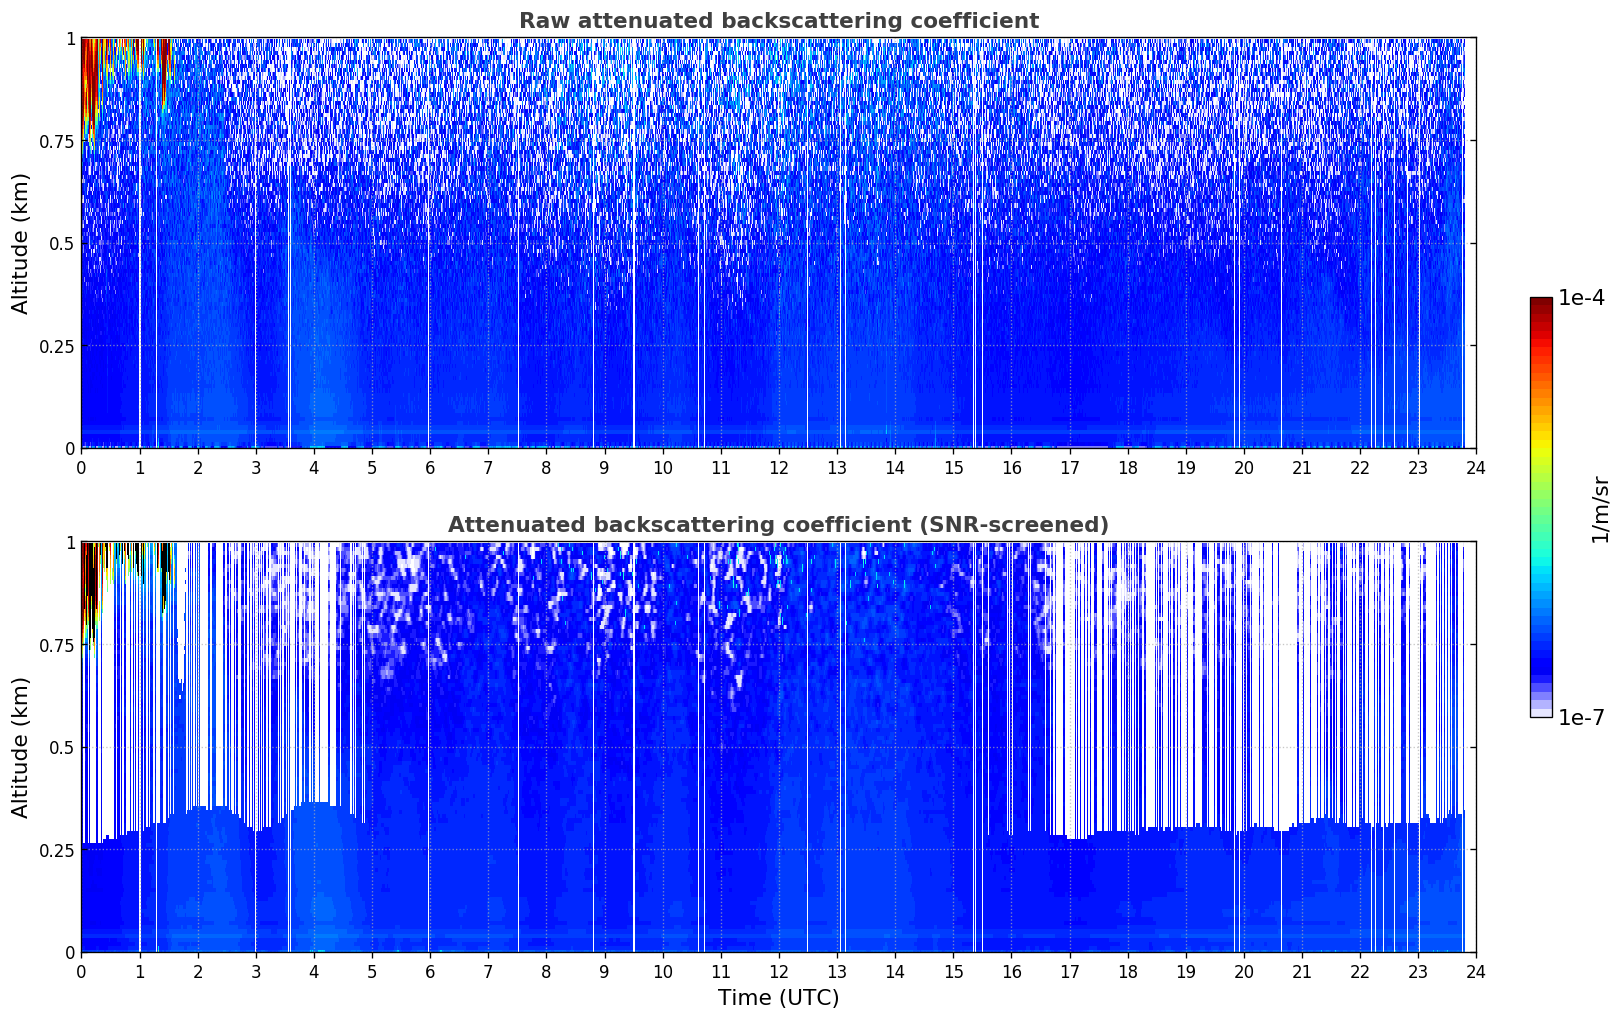Click the colorbar '1e-7' minimum label
The height and width of the screenshot is (1020, 1621).
[x=1581, y=718]
